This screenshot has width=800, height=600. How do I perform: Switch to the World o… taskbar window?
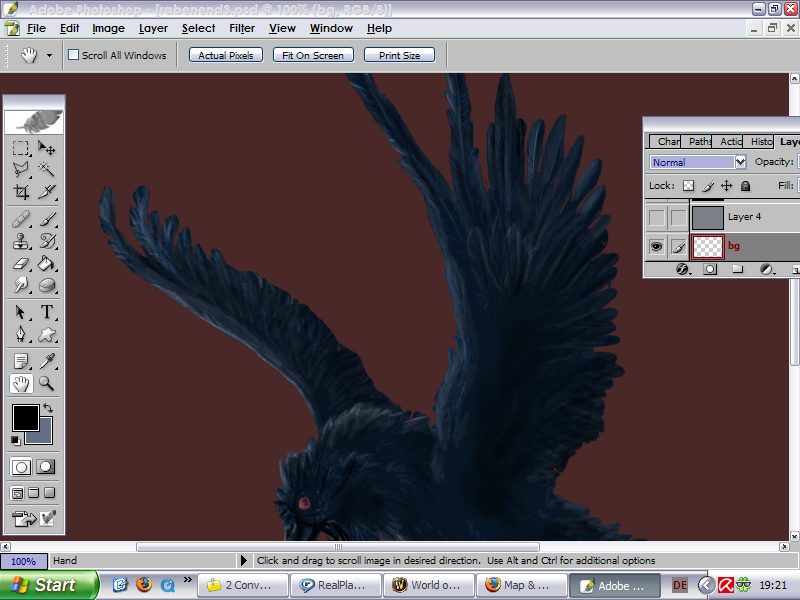click(x=428, y=585)
